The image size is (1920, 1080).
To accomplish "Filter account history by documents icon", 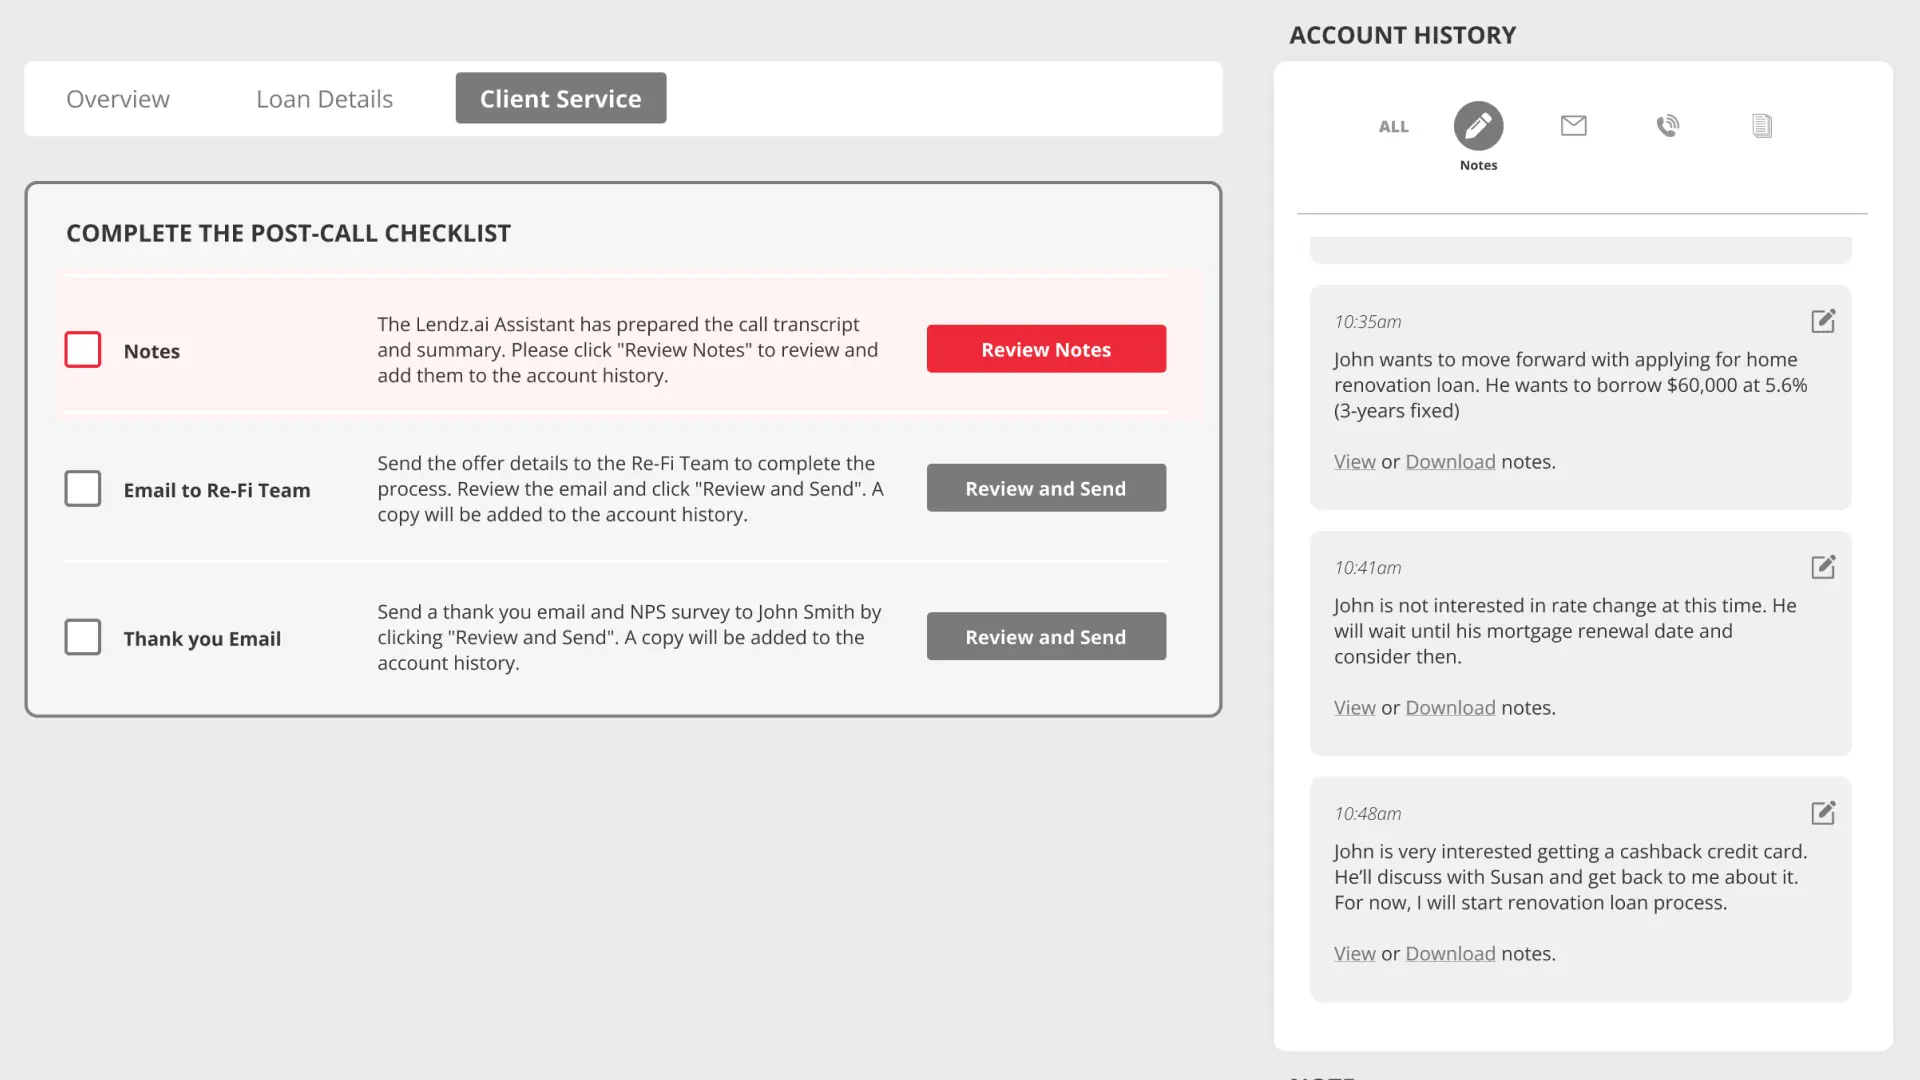I will click(x=1761, y=126).
